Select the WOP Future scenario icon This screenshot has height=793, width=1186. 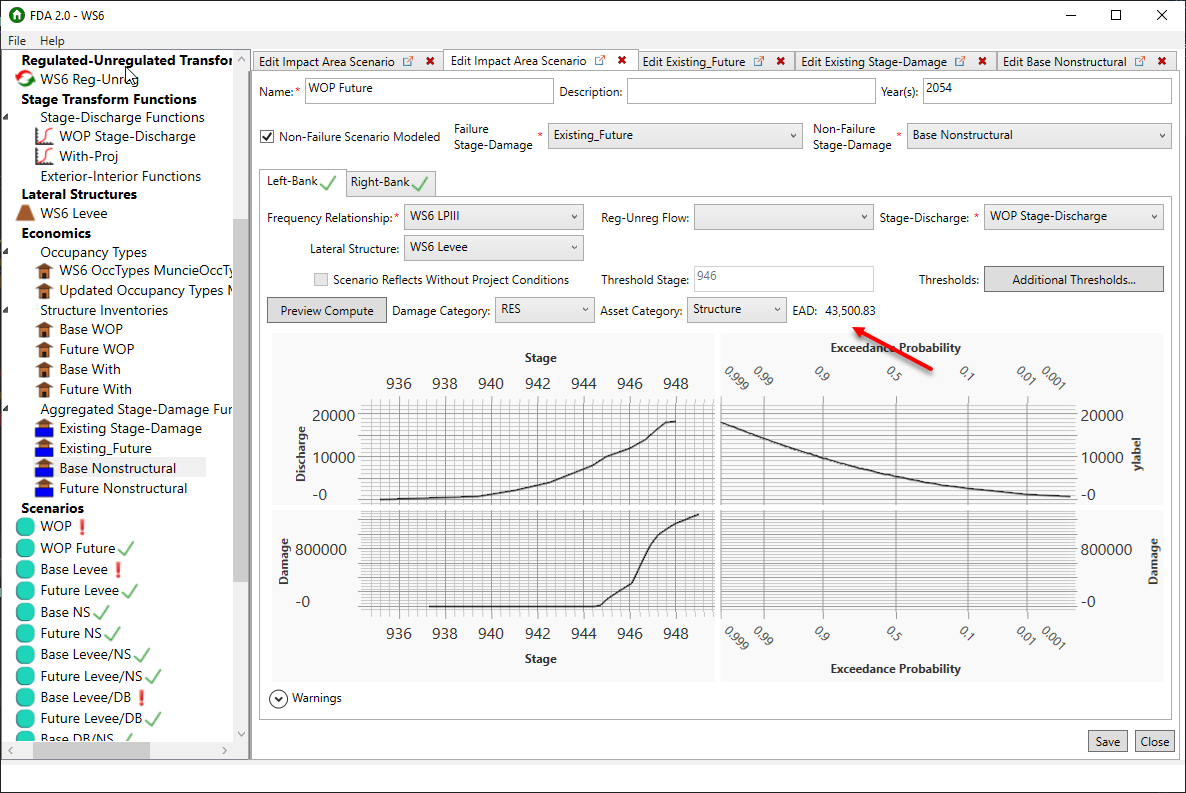pos(24,548)
